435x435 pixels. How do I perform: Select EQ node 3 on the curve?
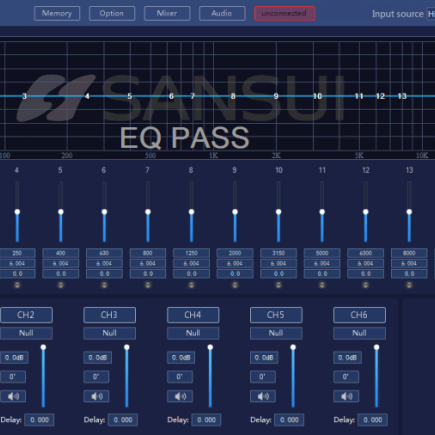pyautogui.click(x=24, y=96)
